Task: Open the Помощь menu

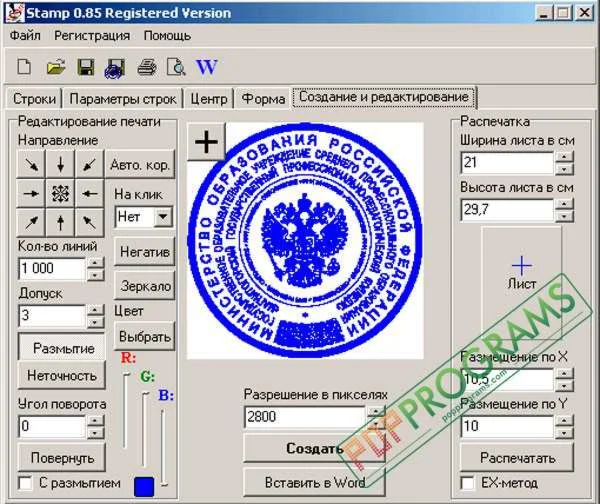Action: (x=167, y=36)
